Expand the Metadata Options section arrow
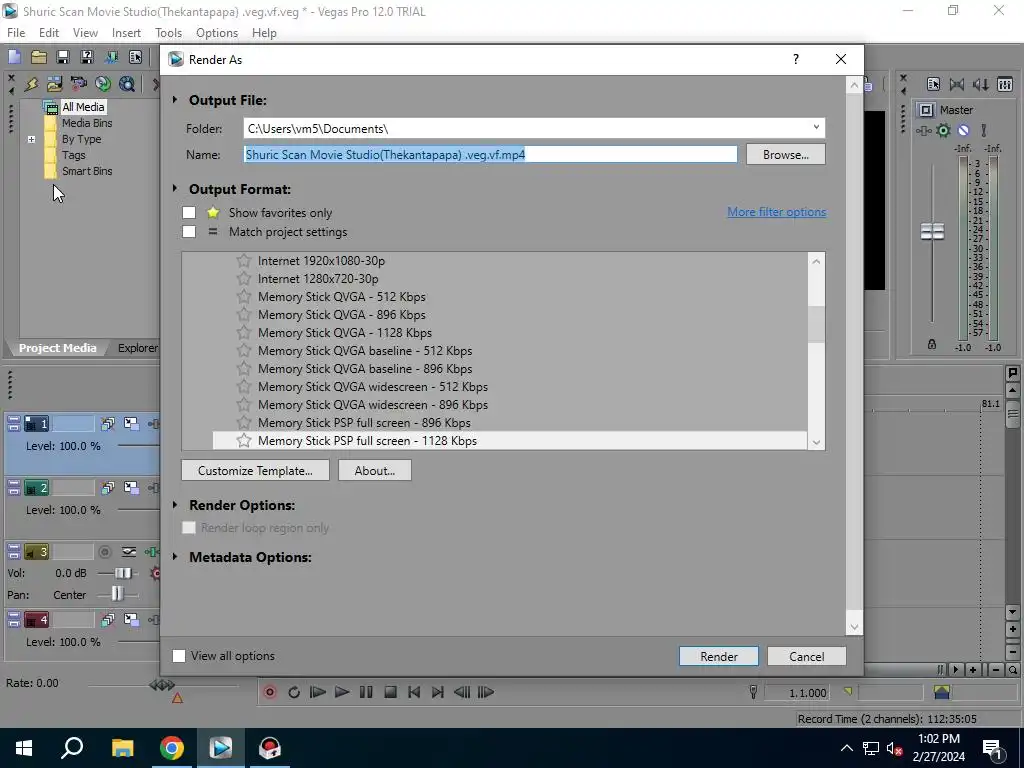The width and height of the screenshot is (1024, 768). pos(175,557)
